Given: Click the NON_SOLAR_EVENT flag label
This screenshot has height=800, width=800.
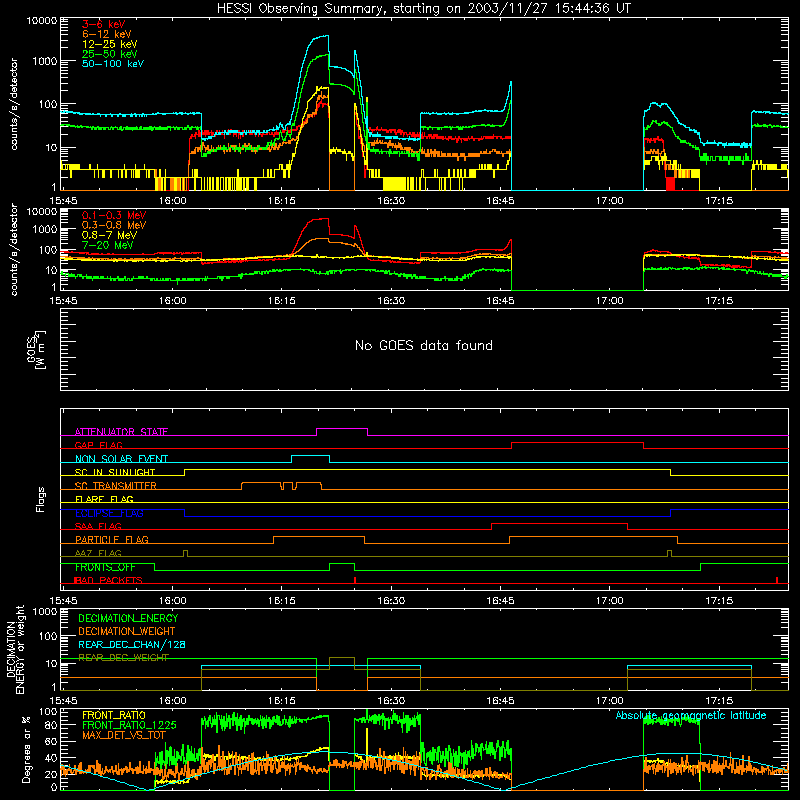Looking at the screenshot, I should coord(121,459).
